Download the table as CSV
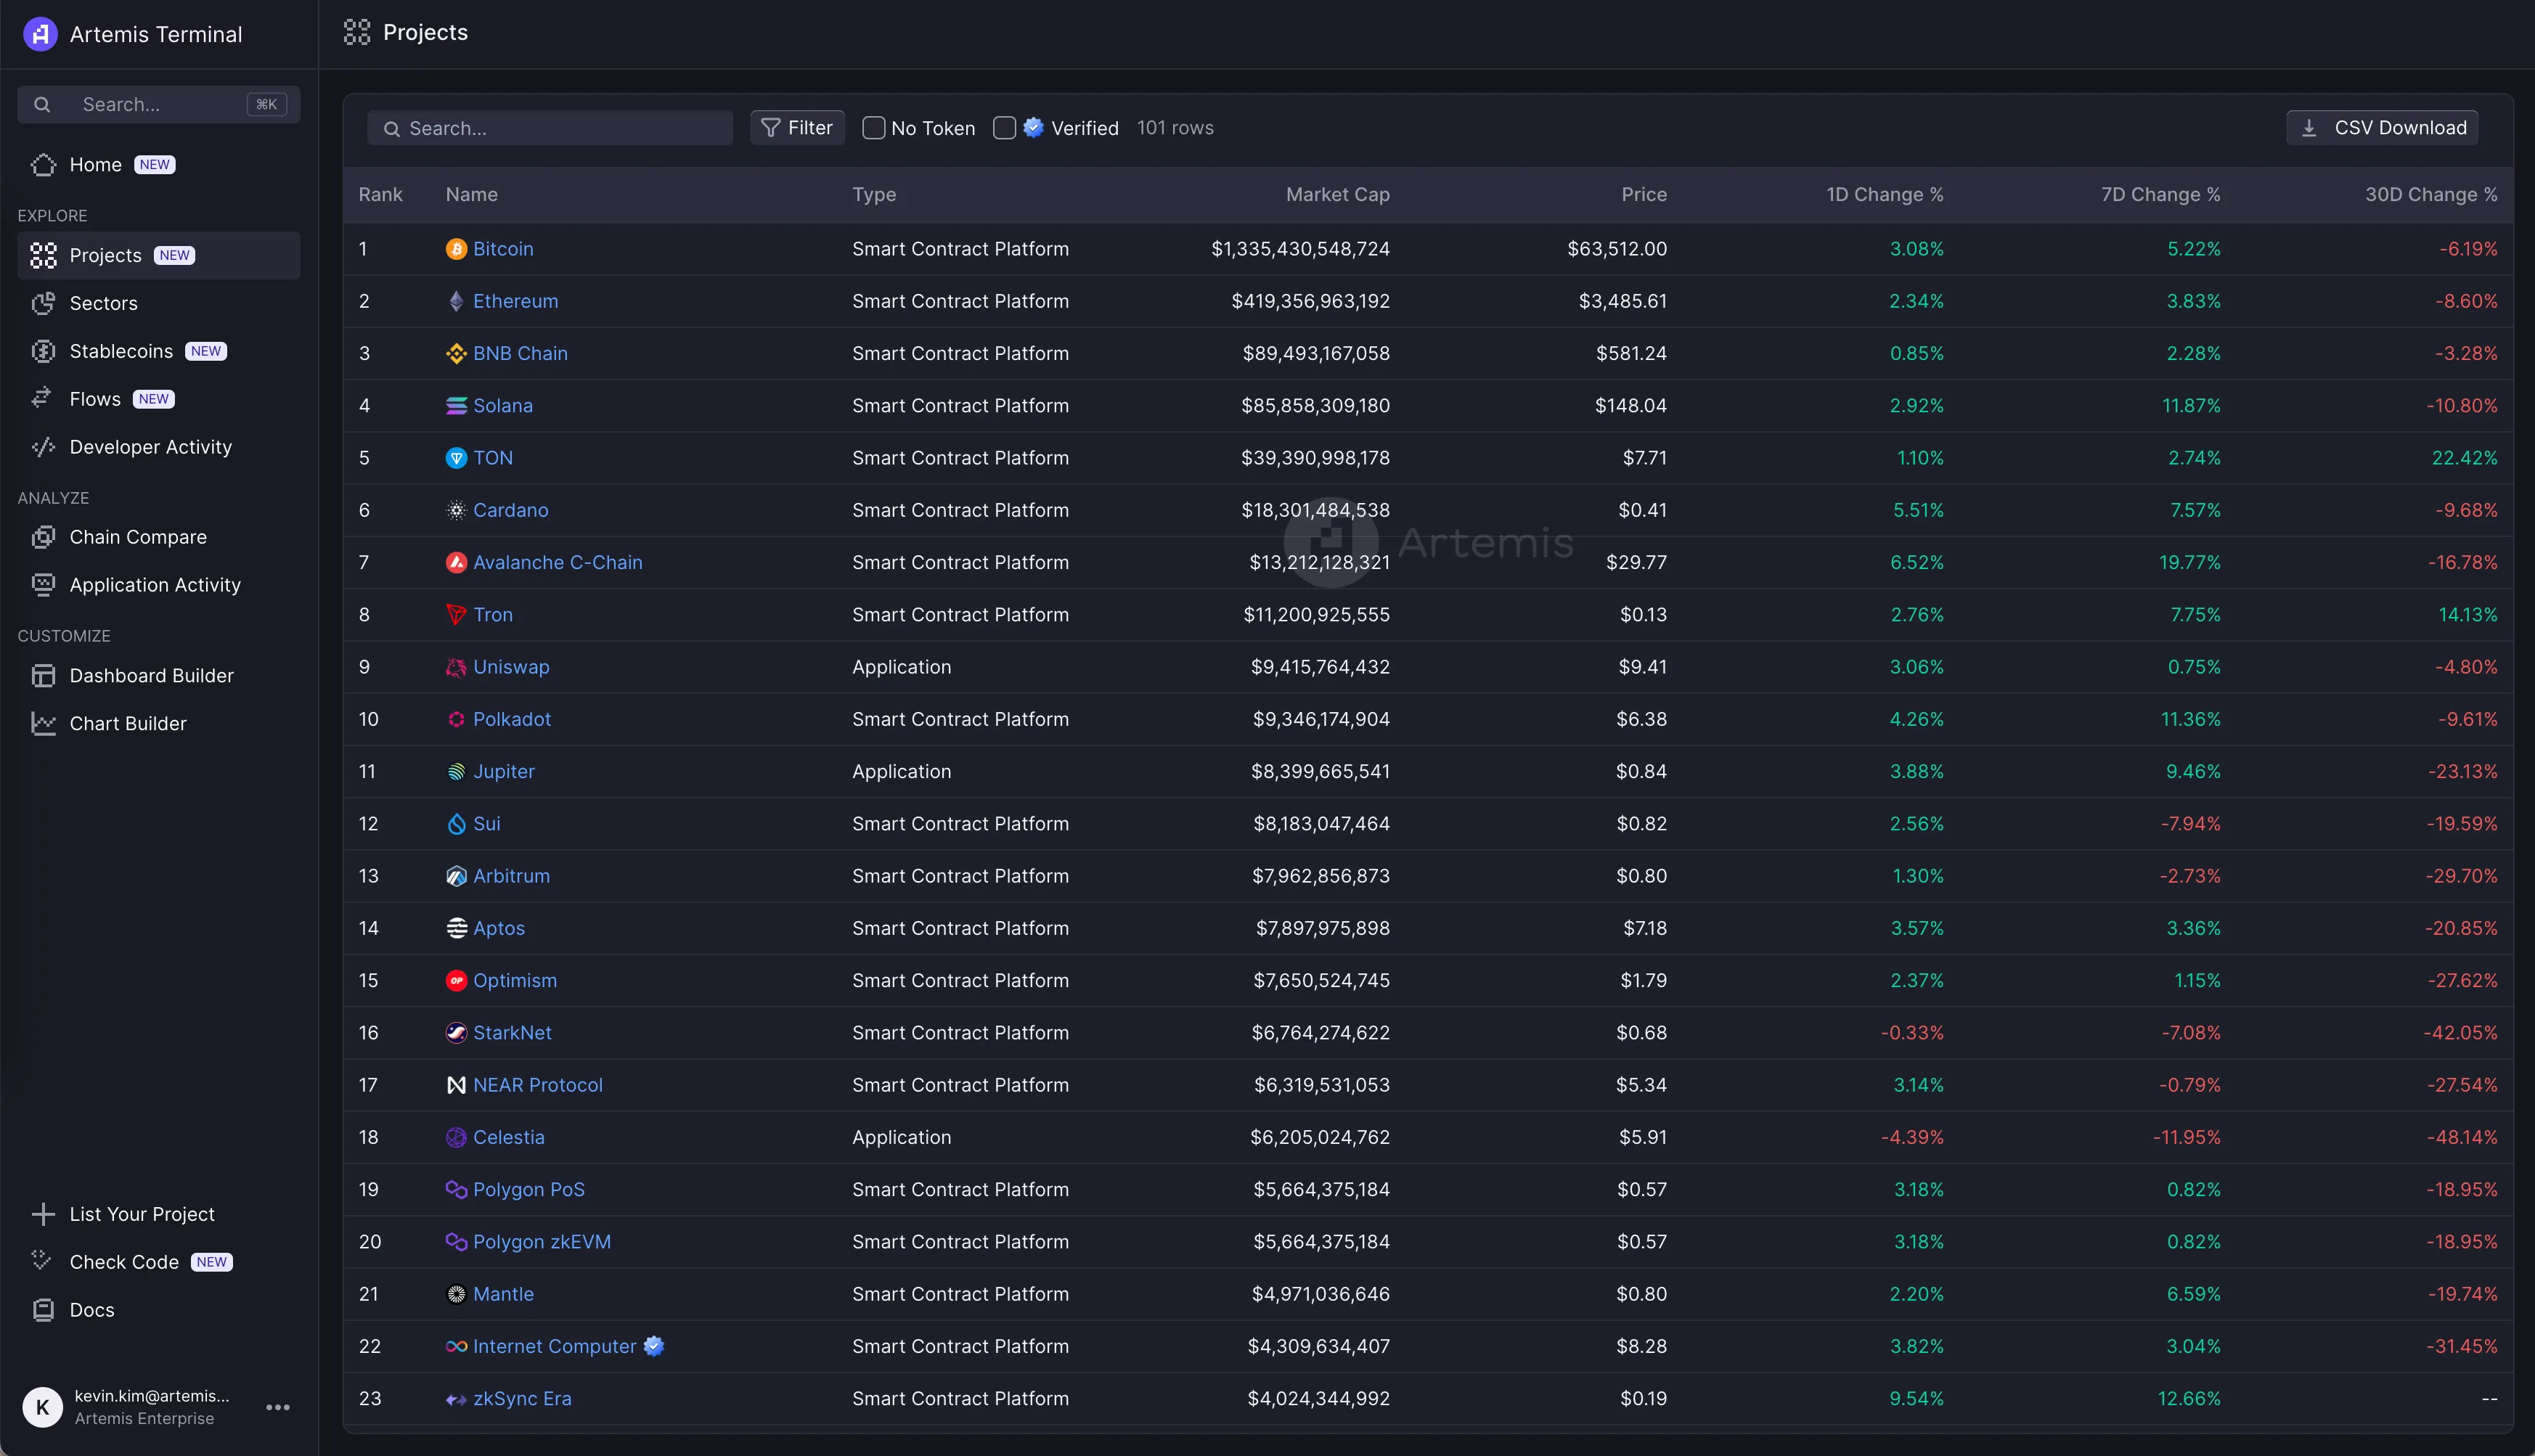The image size is (2535, 1456). tap(2382, 128)
